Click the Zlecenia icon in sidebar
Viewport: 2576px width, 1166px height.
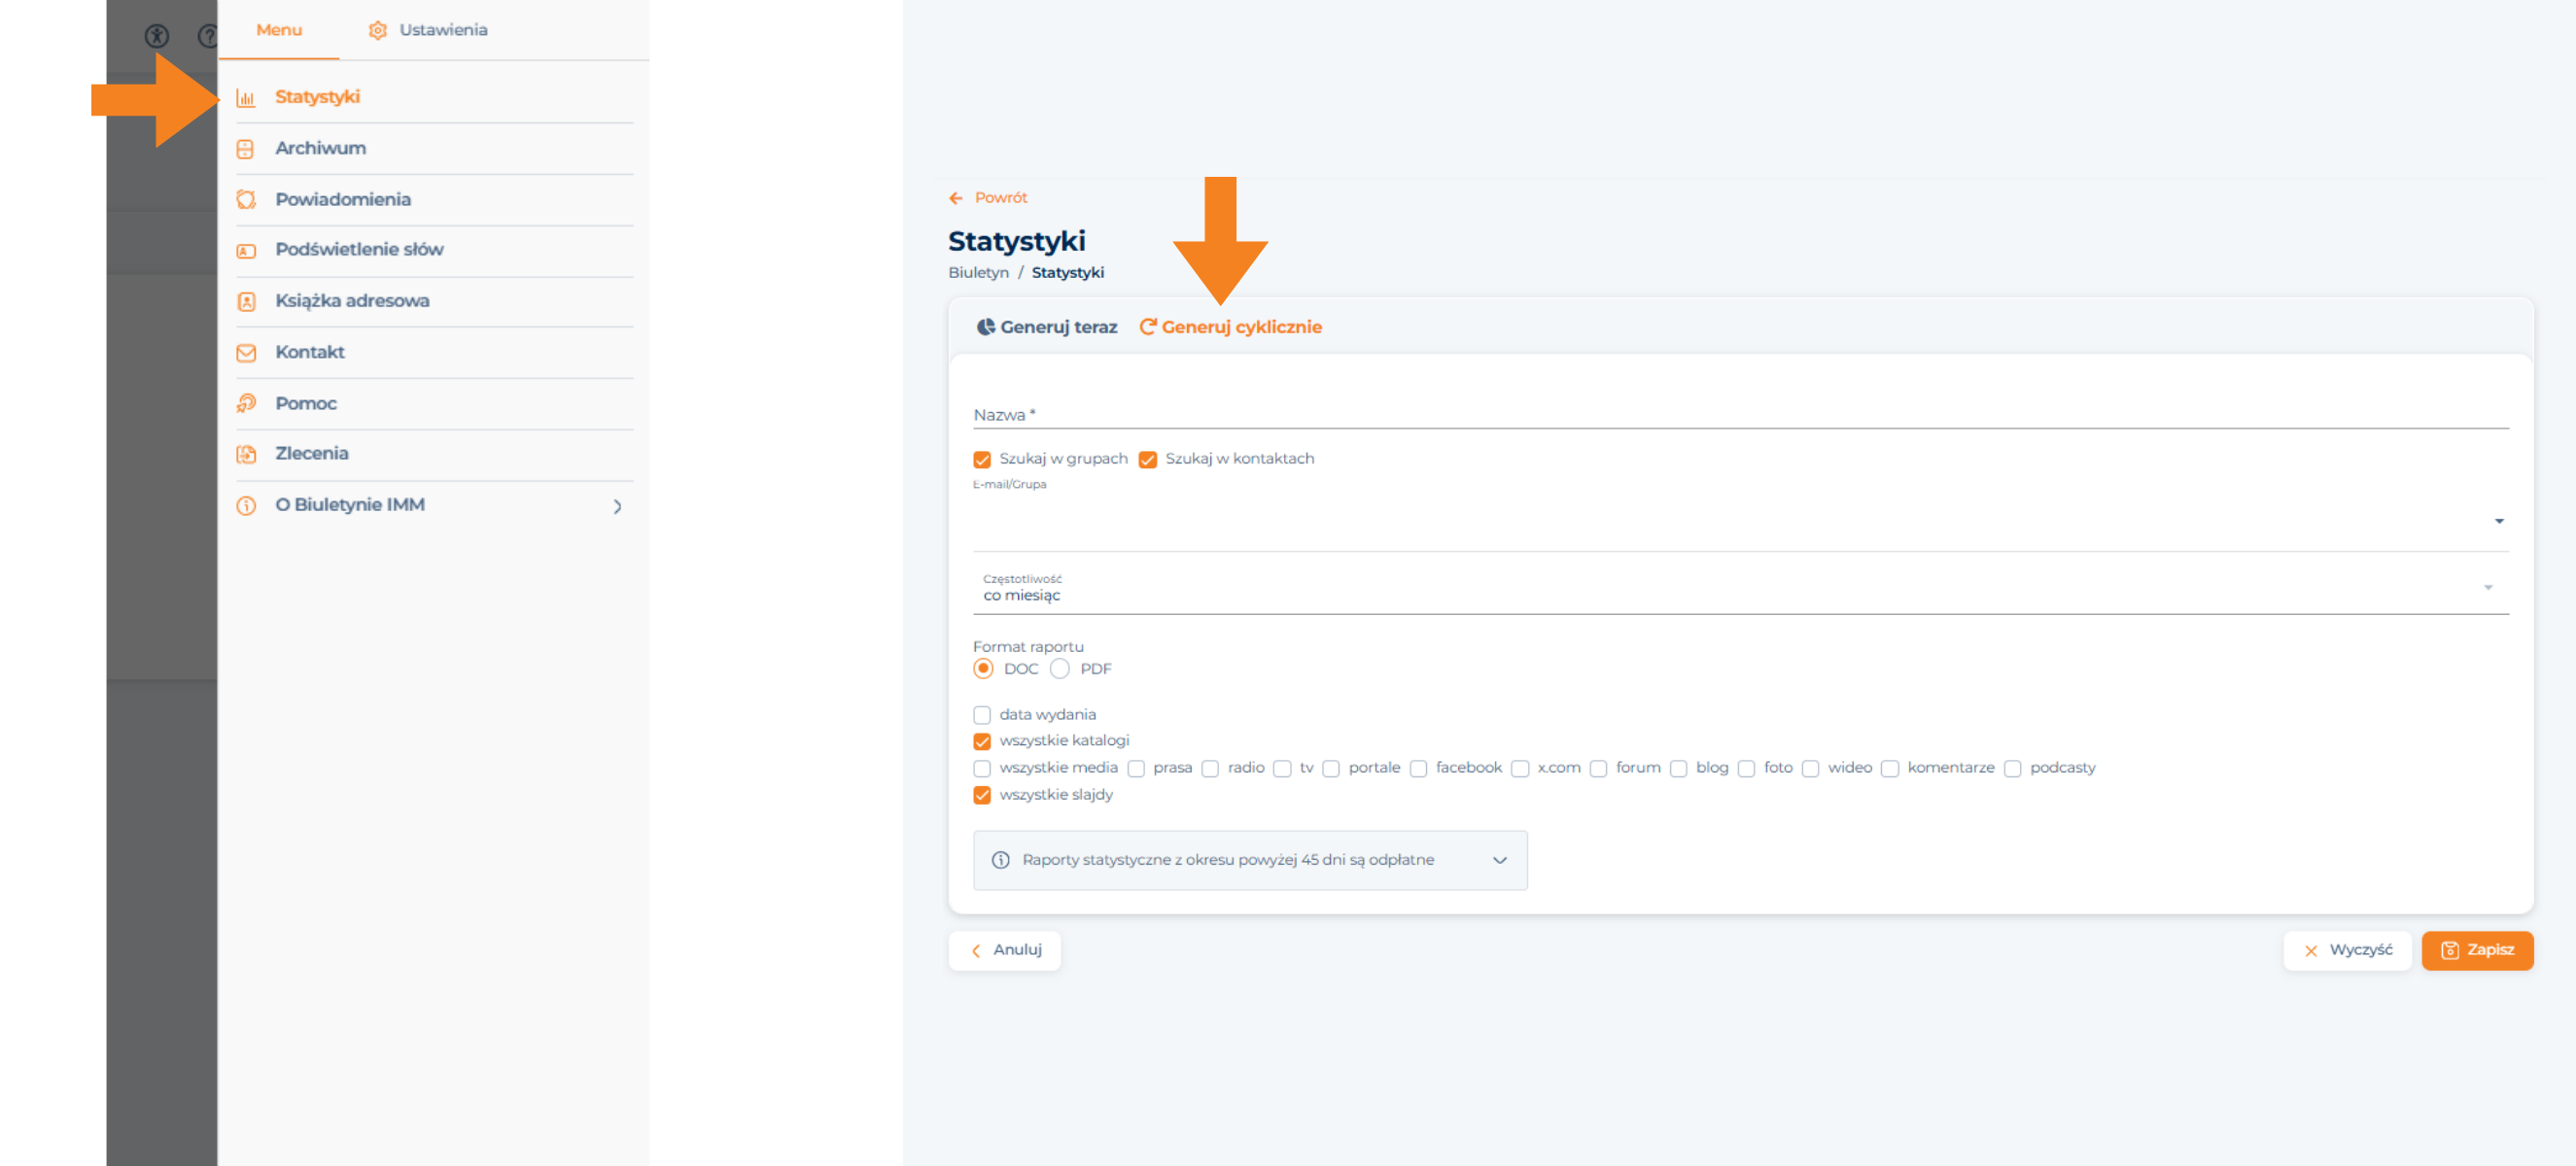[245, 454]
